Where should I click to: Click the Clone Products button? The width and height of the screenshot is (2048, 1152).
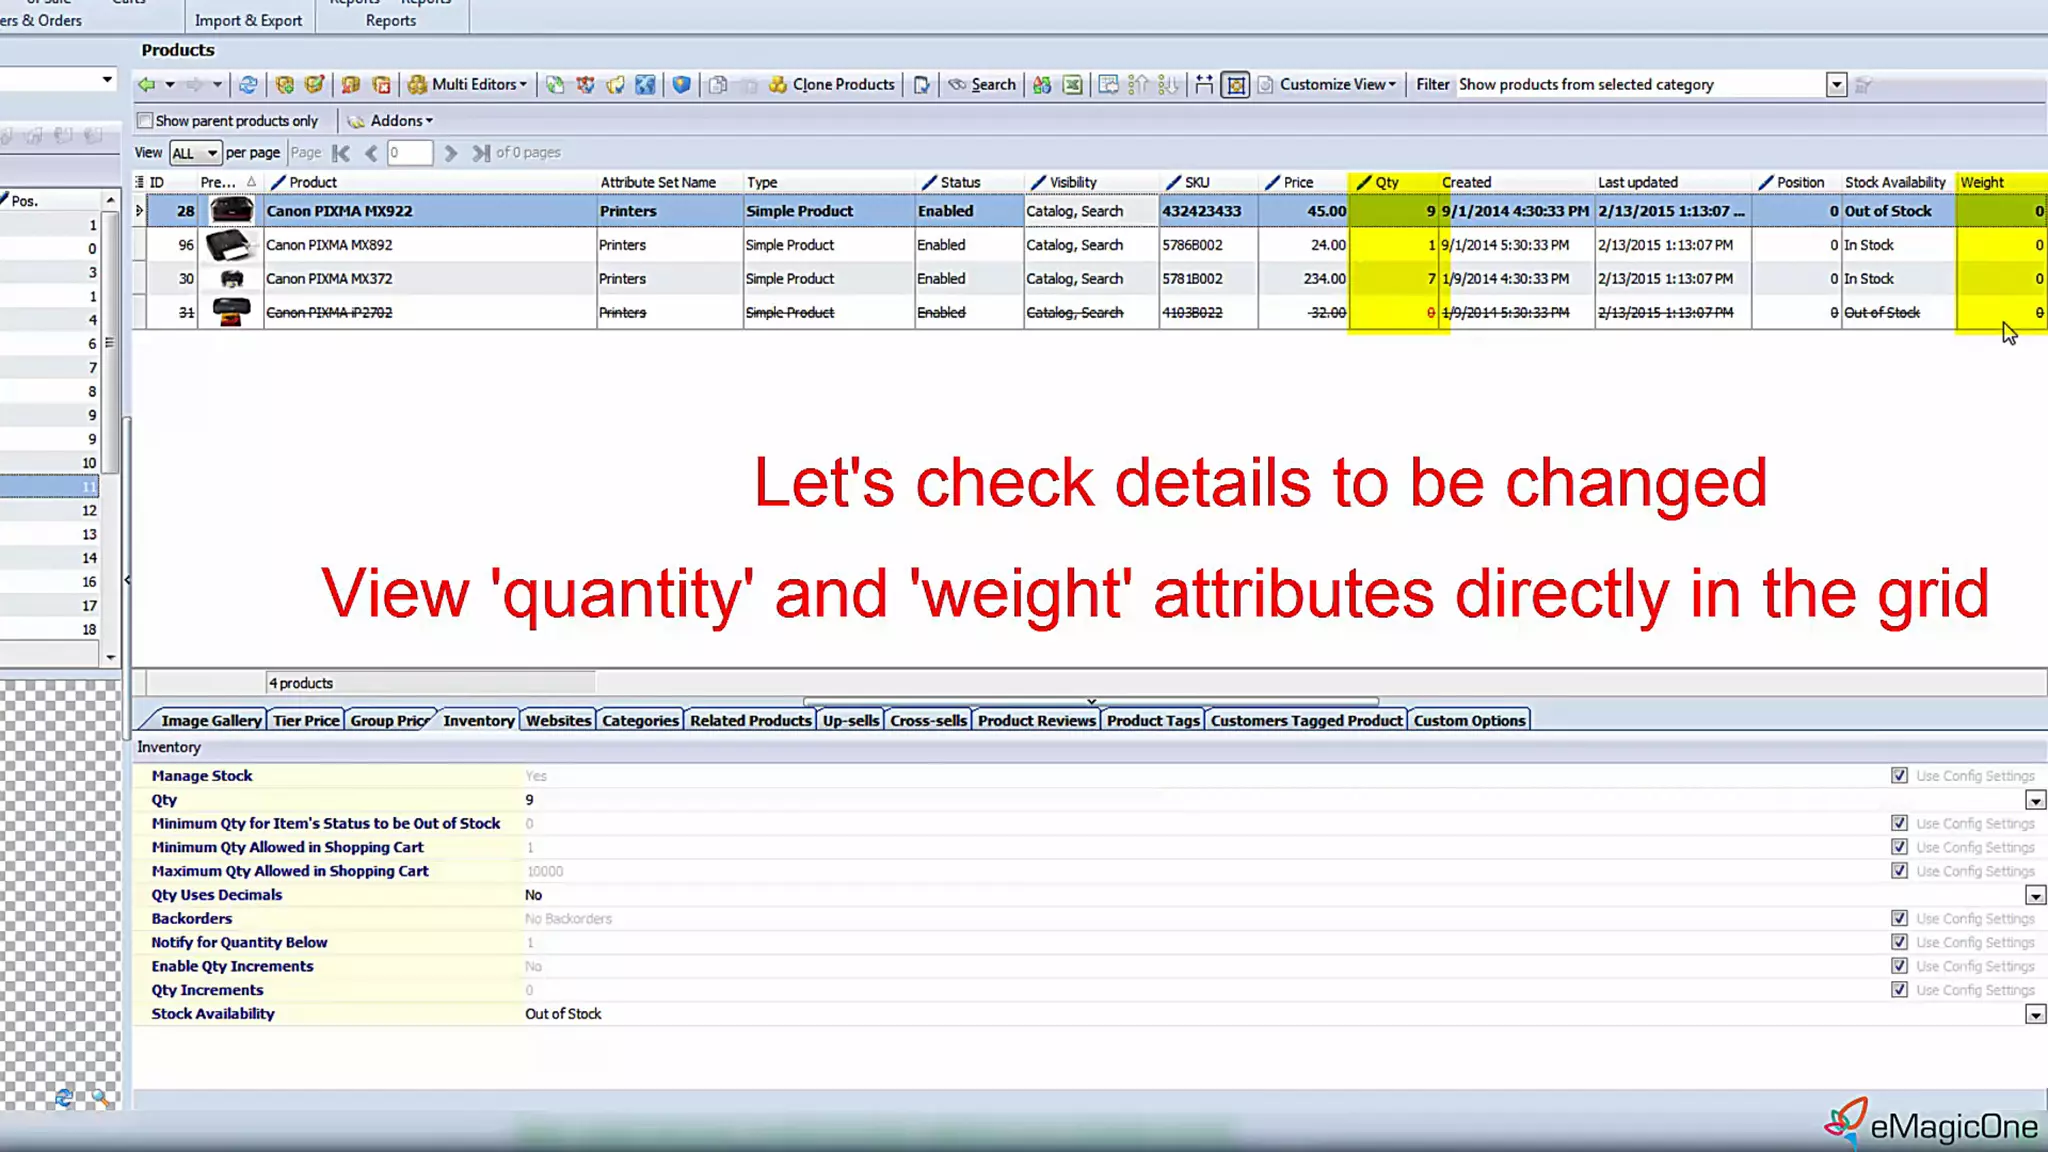(x=831, y=85)
